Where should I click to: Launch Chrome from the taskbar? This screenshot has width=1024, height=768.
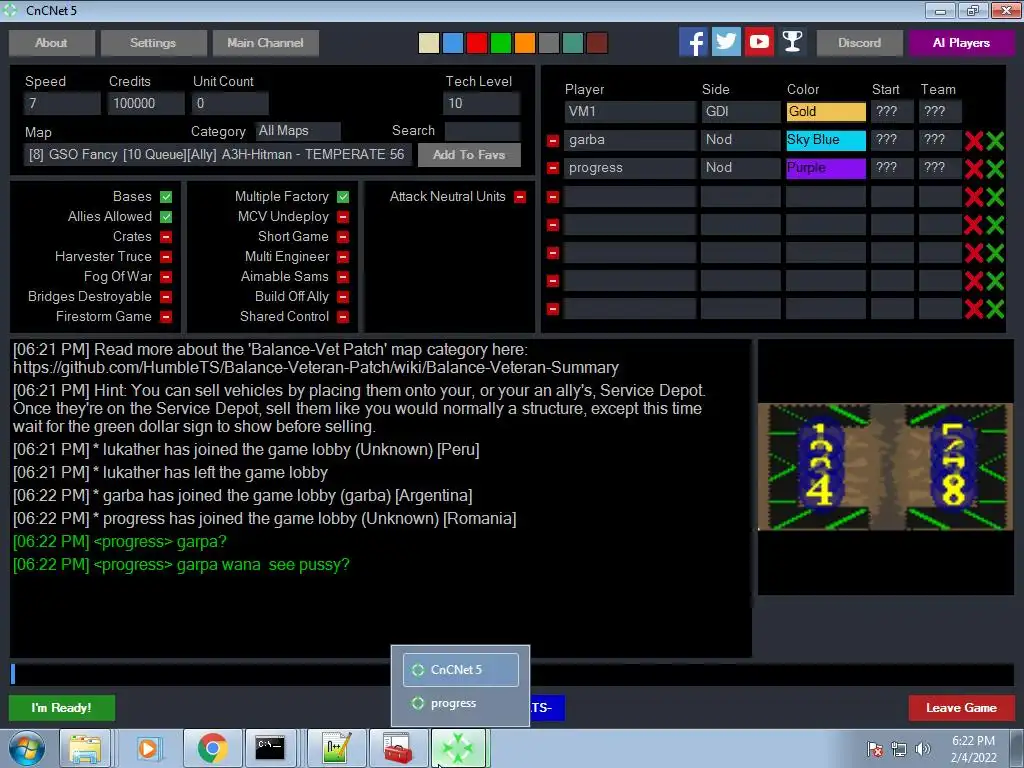[x=212, y=748]
